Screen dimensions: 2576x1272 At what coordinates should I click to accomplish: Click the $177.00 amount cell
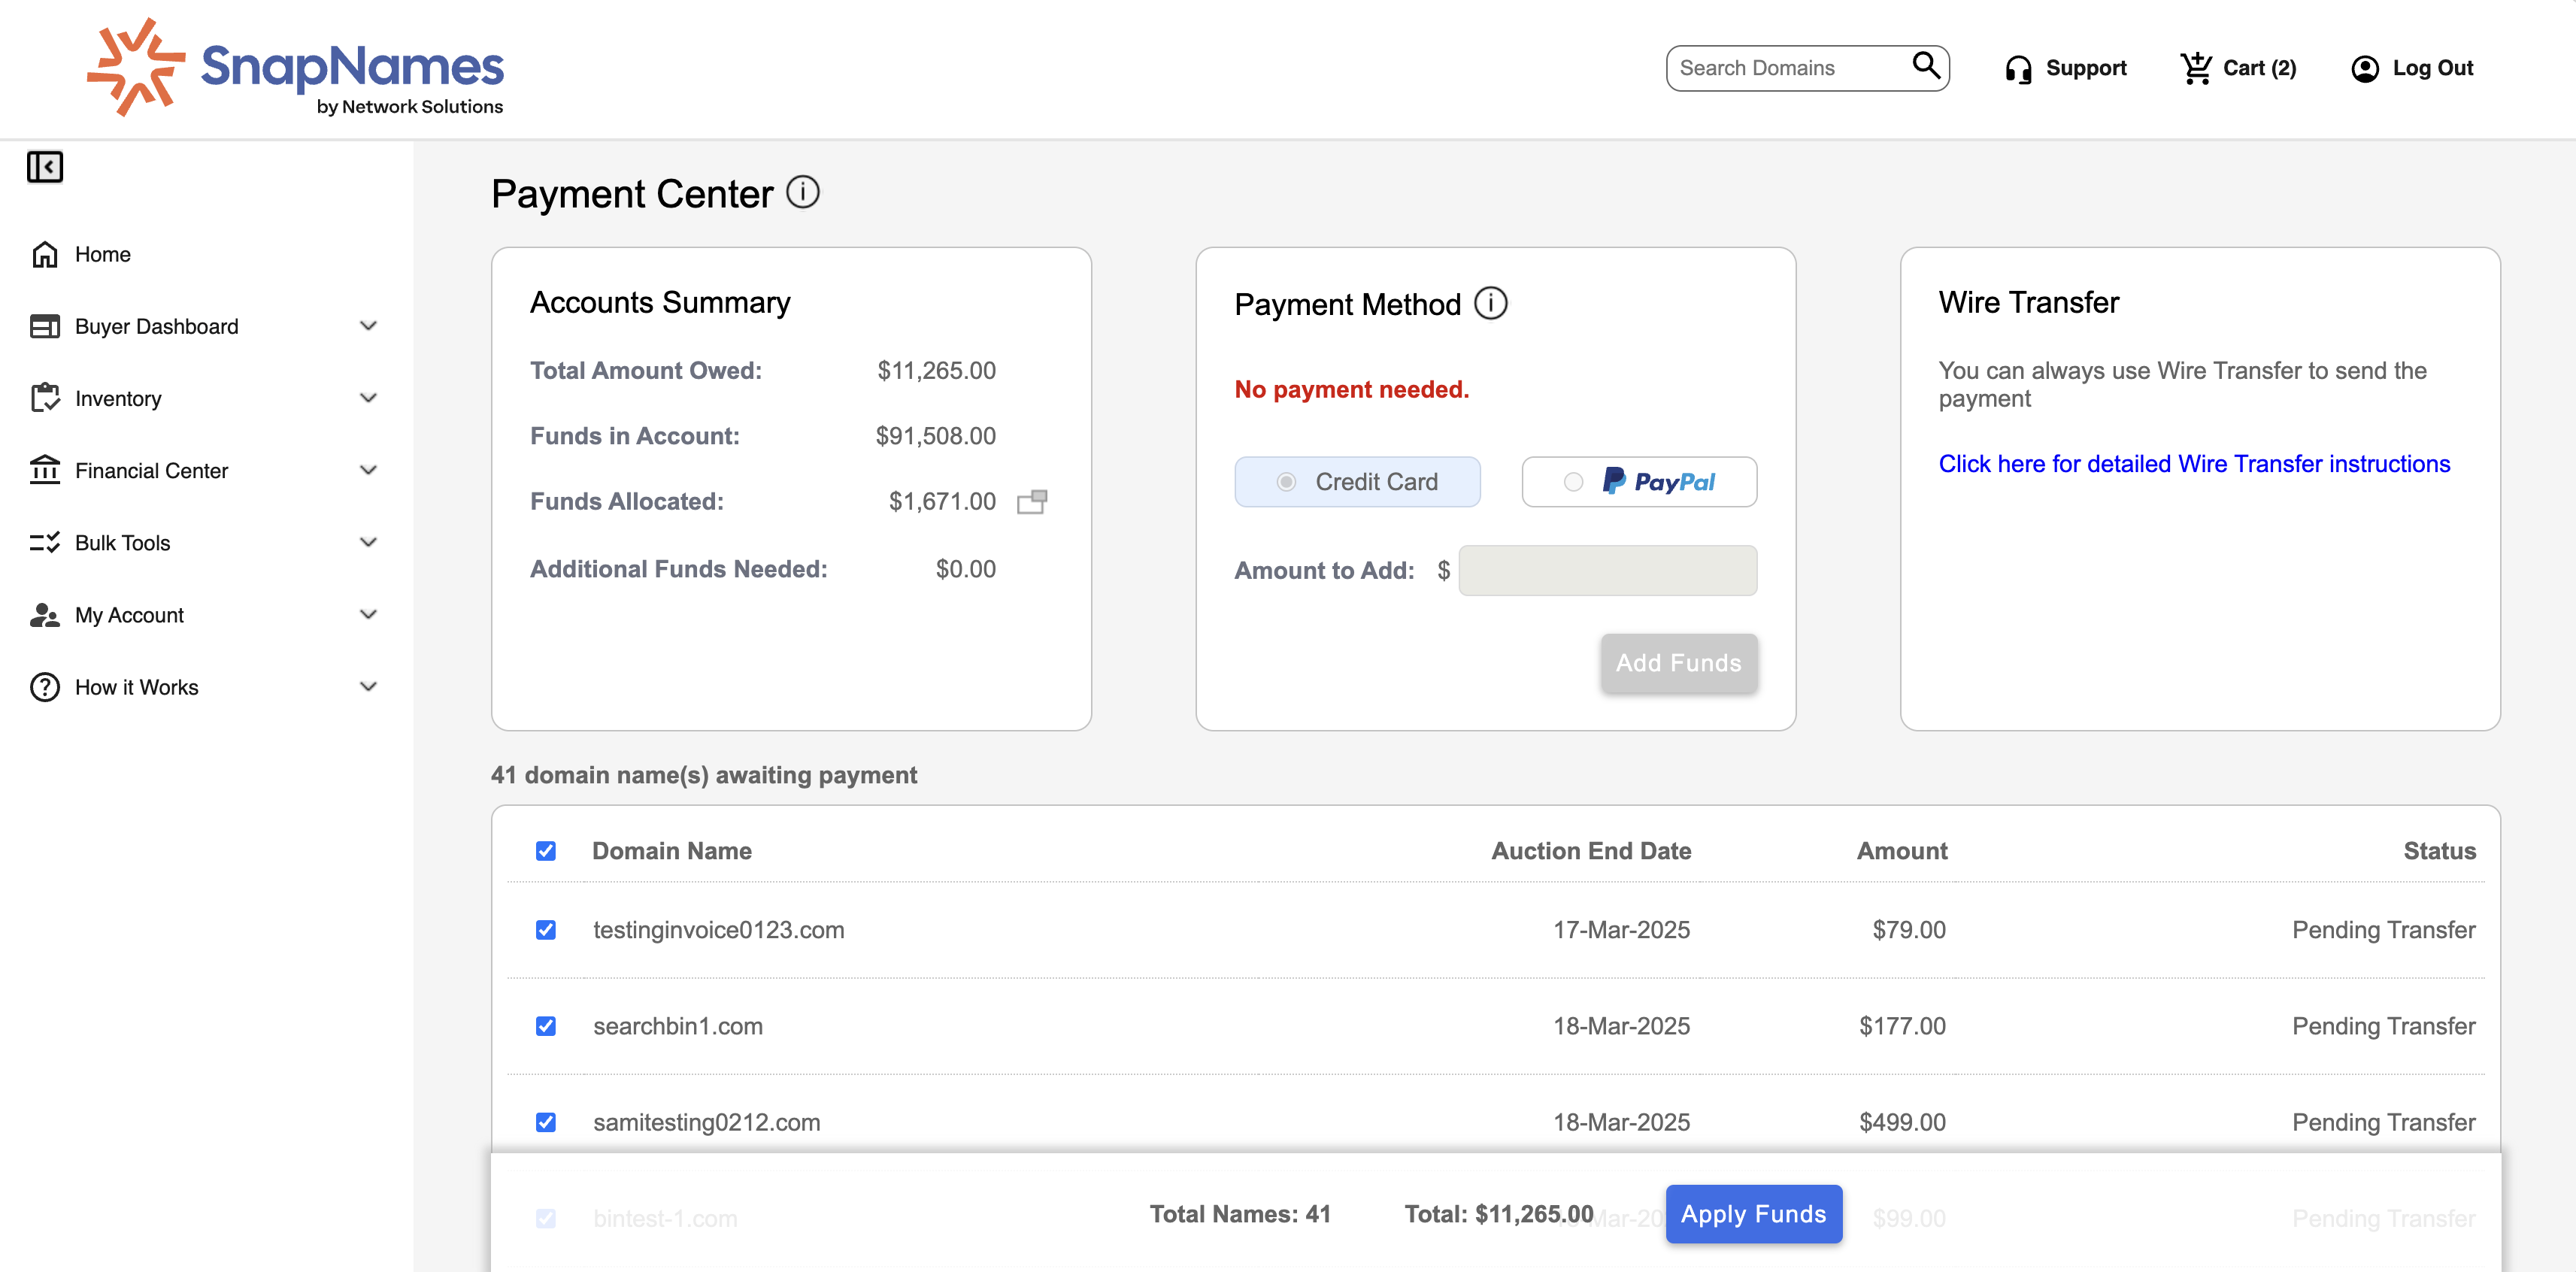pyautogui.click(x=1902, y=1026)
